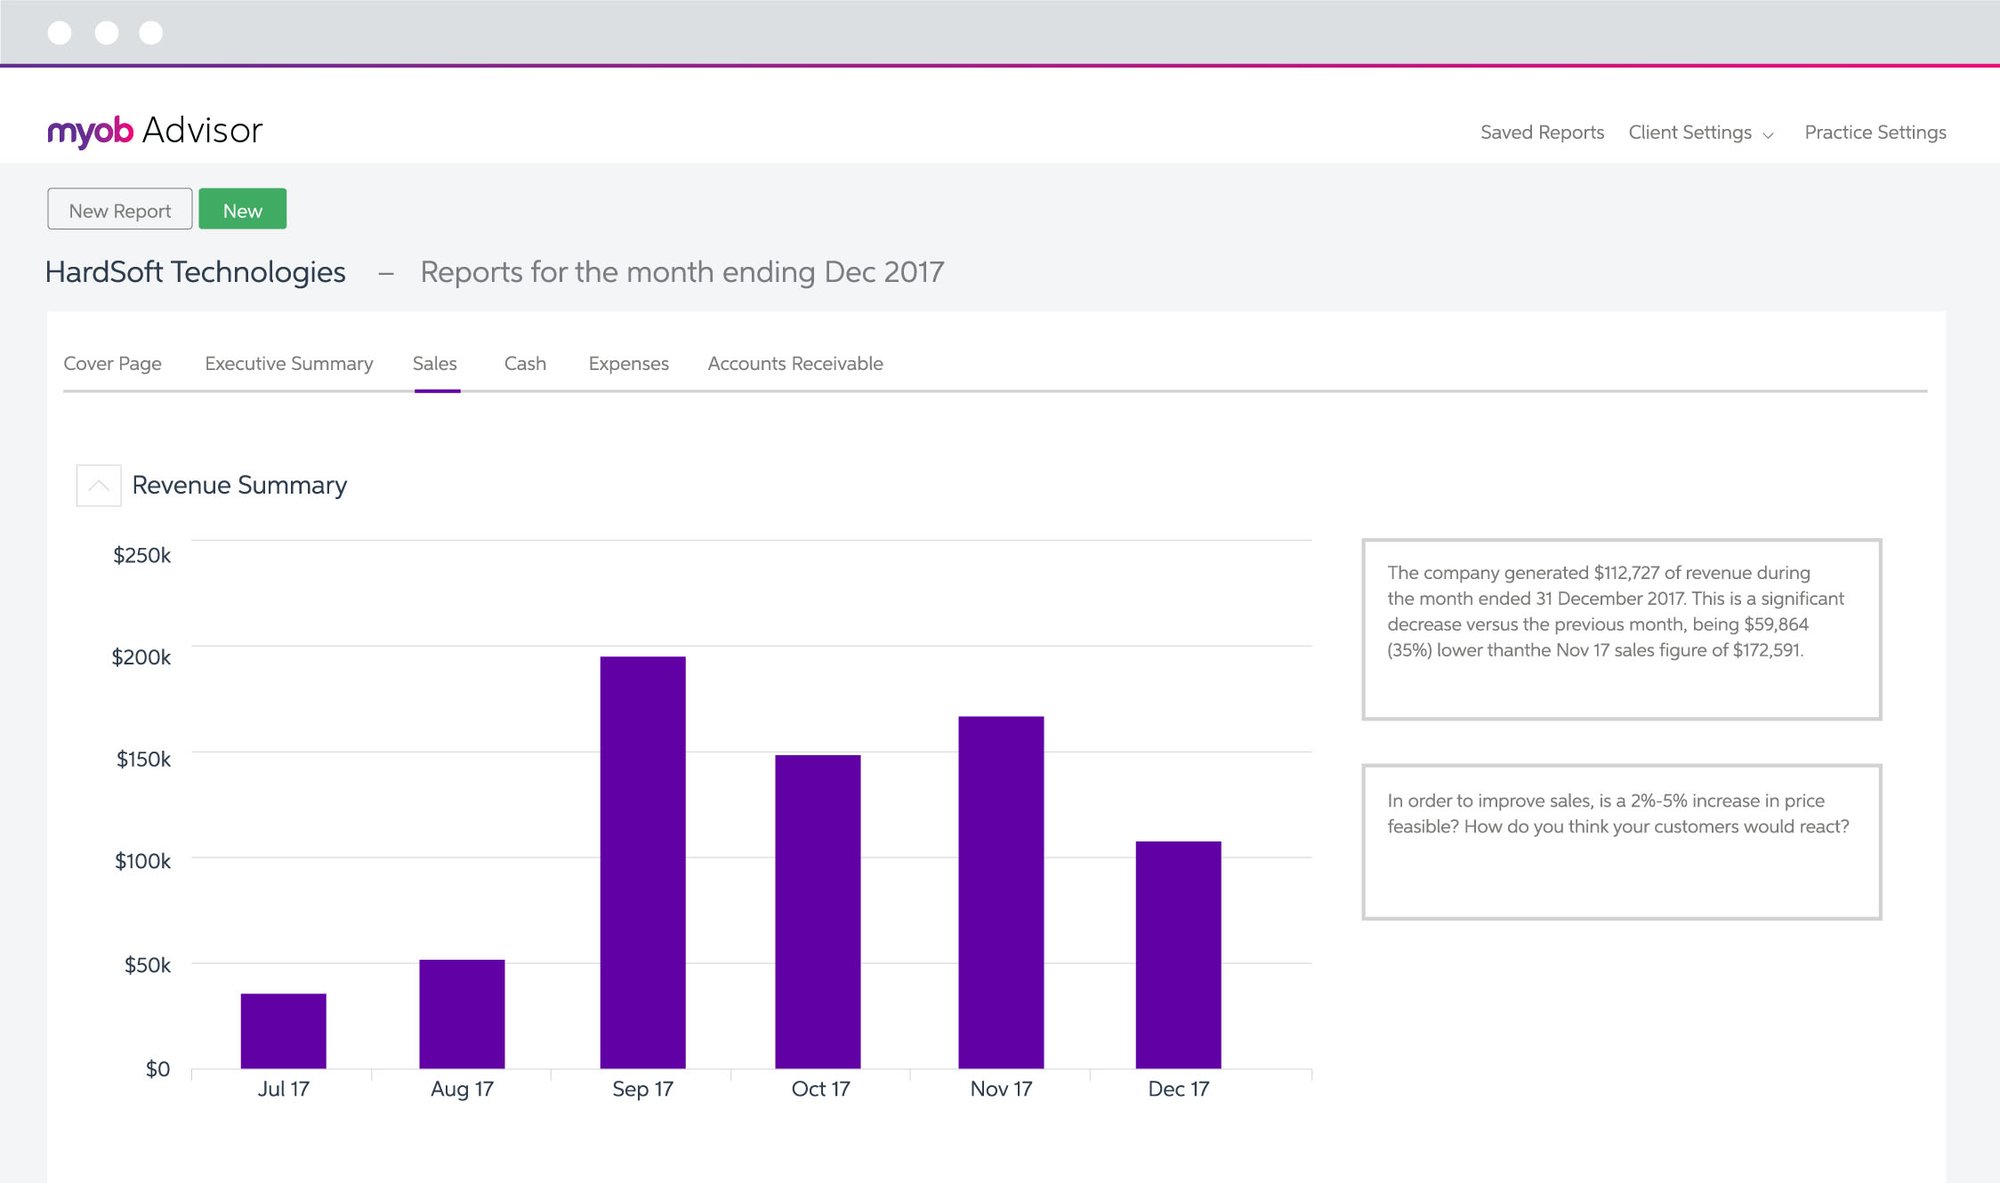Collapse the Revenue Summary section
This screenshot has height=1183, width=2000.
[98, 485]
